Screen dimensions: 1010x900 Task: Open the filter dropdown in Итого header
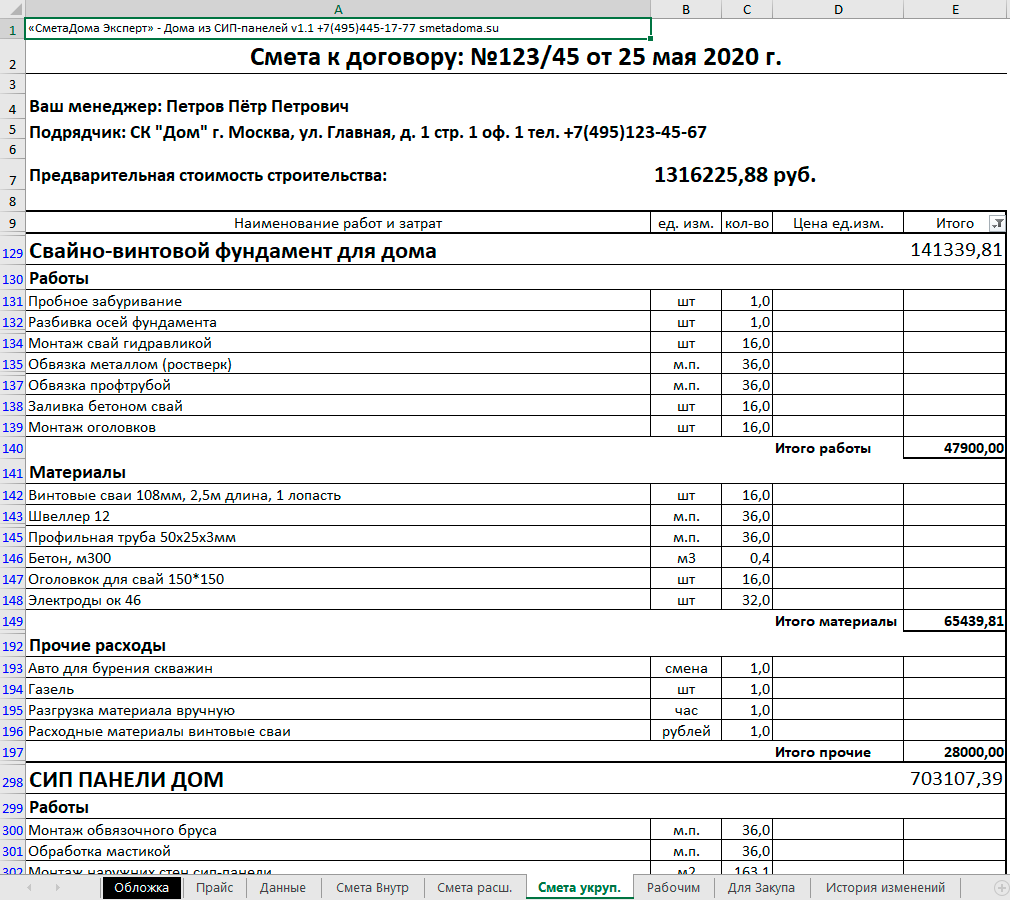[997, 224]
